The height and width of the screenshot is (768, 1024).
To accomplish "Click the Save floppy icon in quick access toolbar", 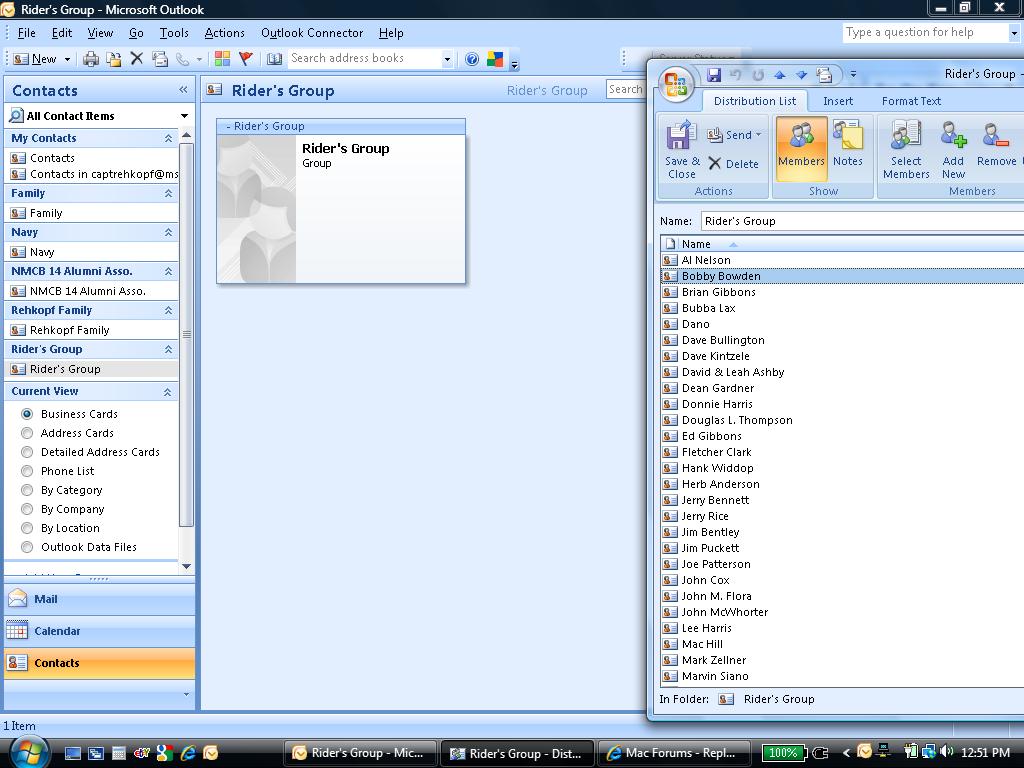I will (x=713, y=74).
